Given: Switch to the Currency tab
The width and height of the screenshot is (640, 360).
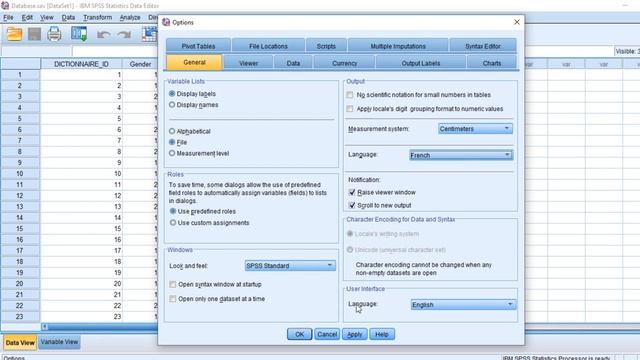Looking at the screenshot, I should pos(344,63).
